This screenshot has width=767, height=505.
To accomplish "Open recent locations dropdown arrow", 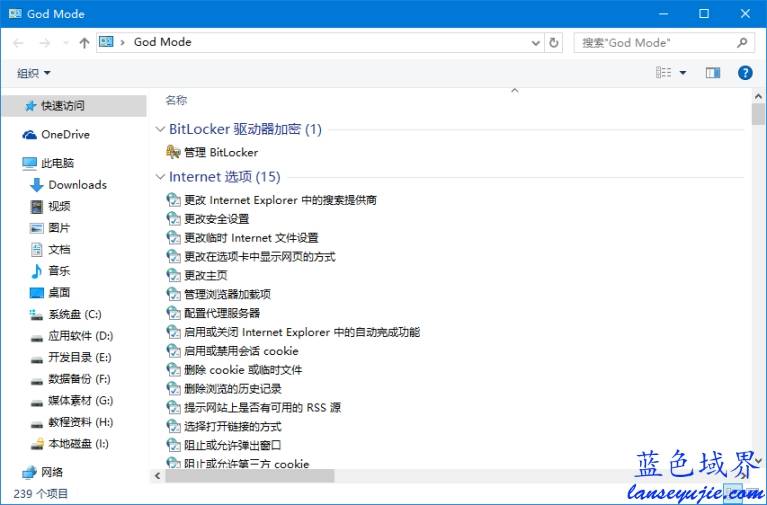I will (x=66, y=43).
